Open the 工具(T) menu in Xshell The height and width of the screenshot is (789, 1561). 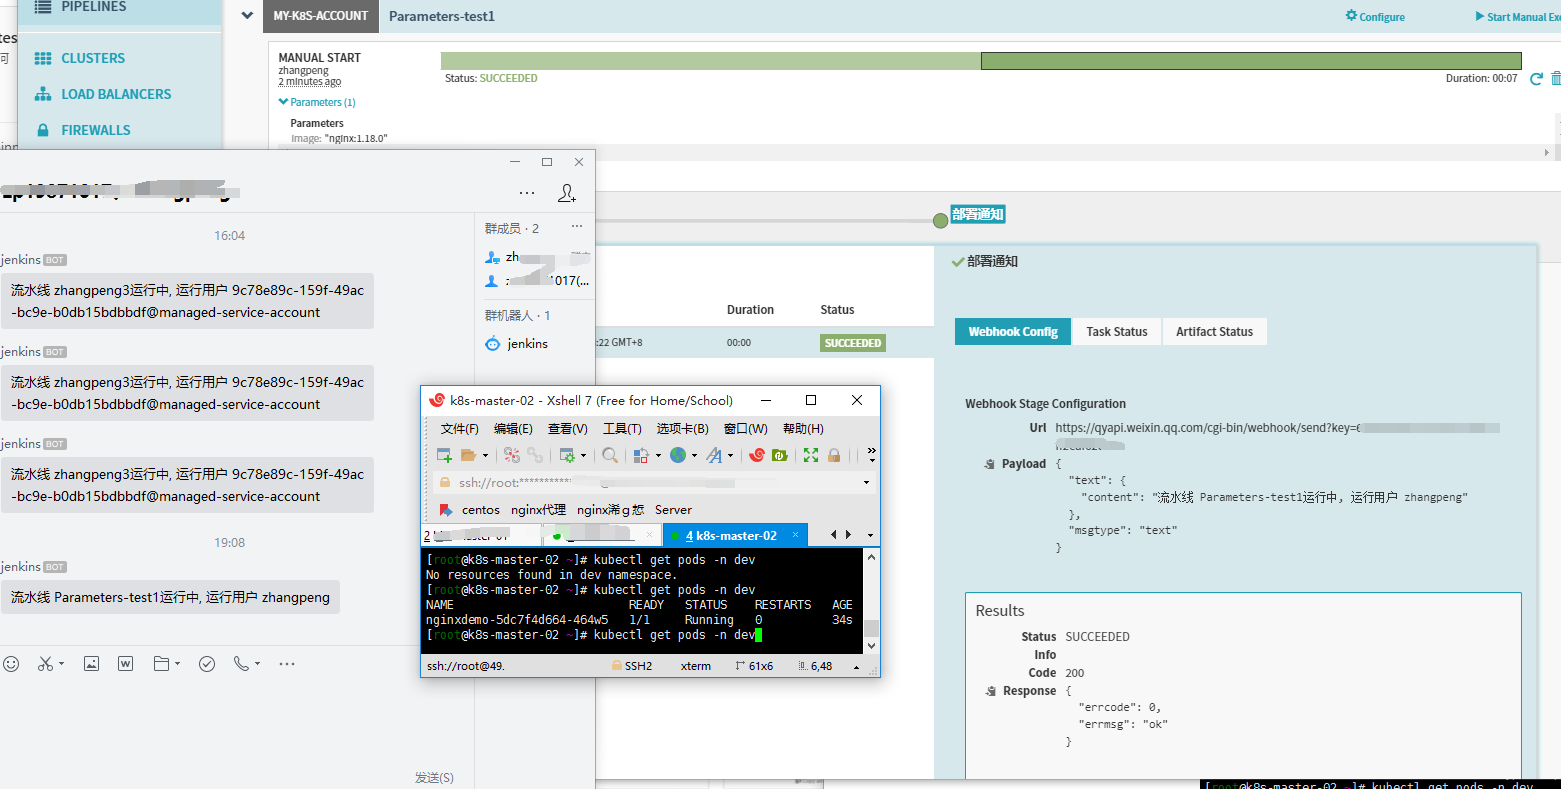[621, 428]
